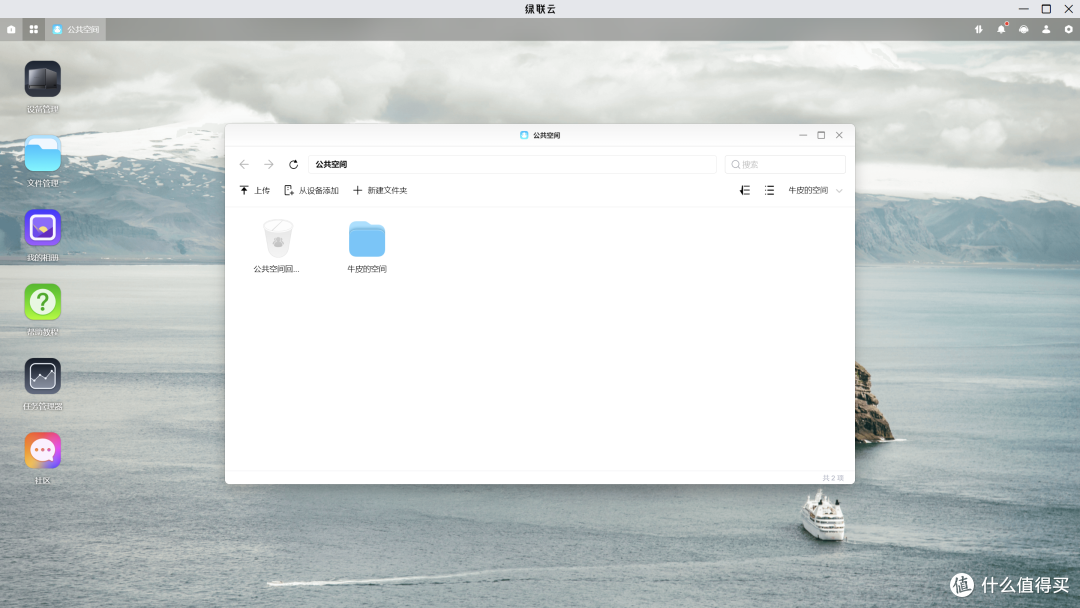The image size is (1080, 608).
Task: Switch to the 公共空间 taskbar tab
Action: point(76,30)
